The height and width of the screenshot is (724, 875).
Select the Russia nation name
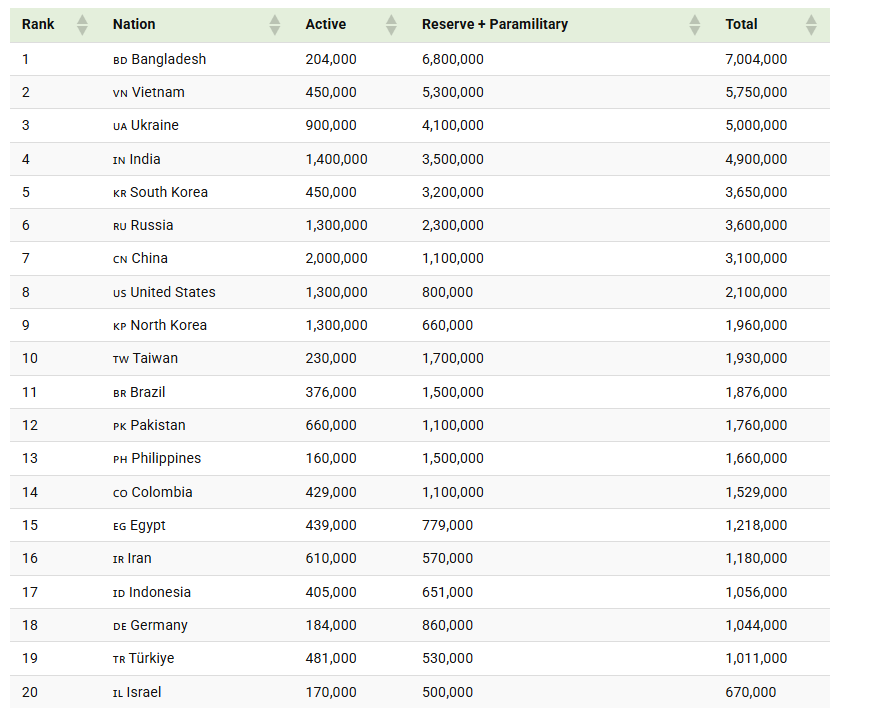(x=152, y=225)
